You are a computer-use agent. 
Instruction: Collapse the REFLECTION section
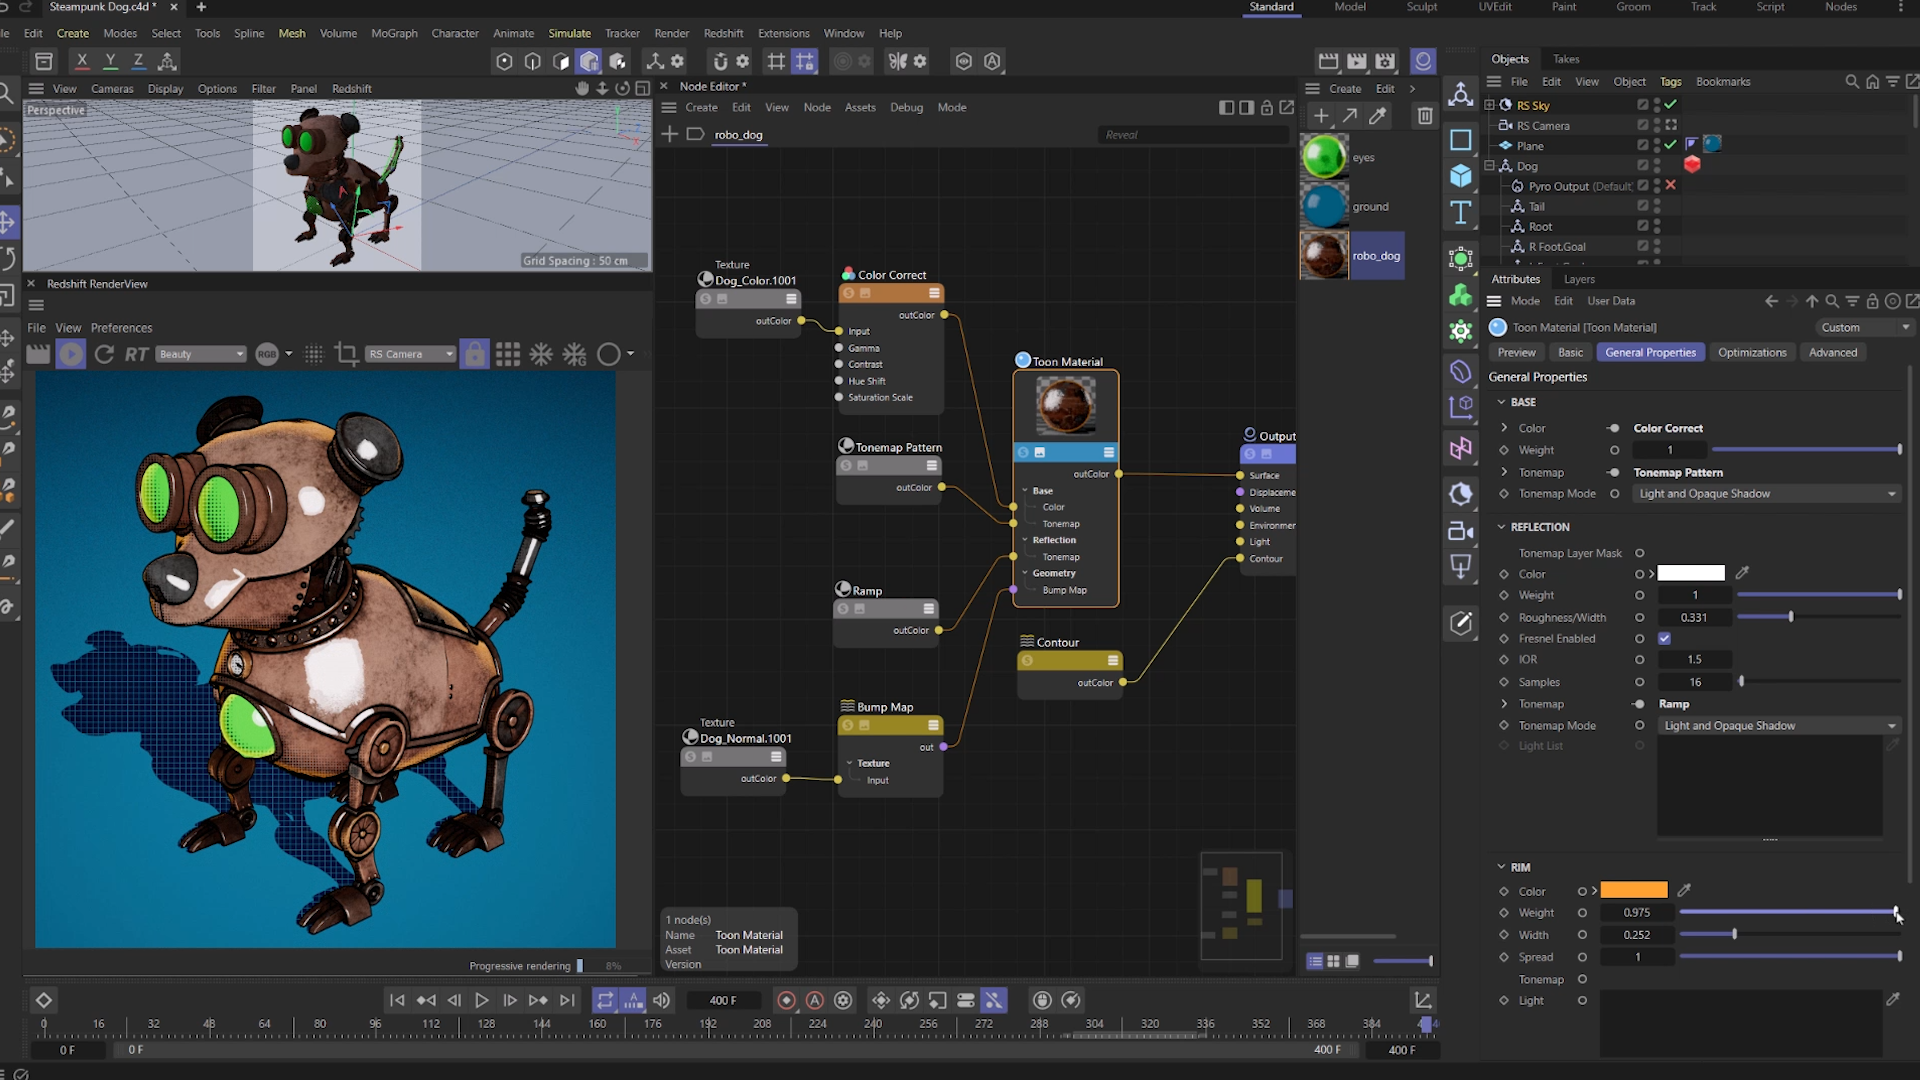pyautogui.click(x=1501, y=527)
